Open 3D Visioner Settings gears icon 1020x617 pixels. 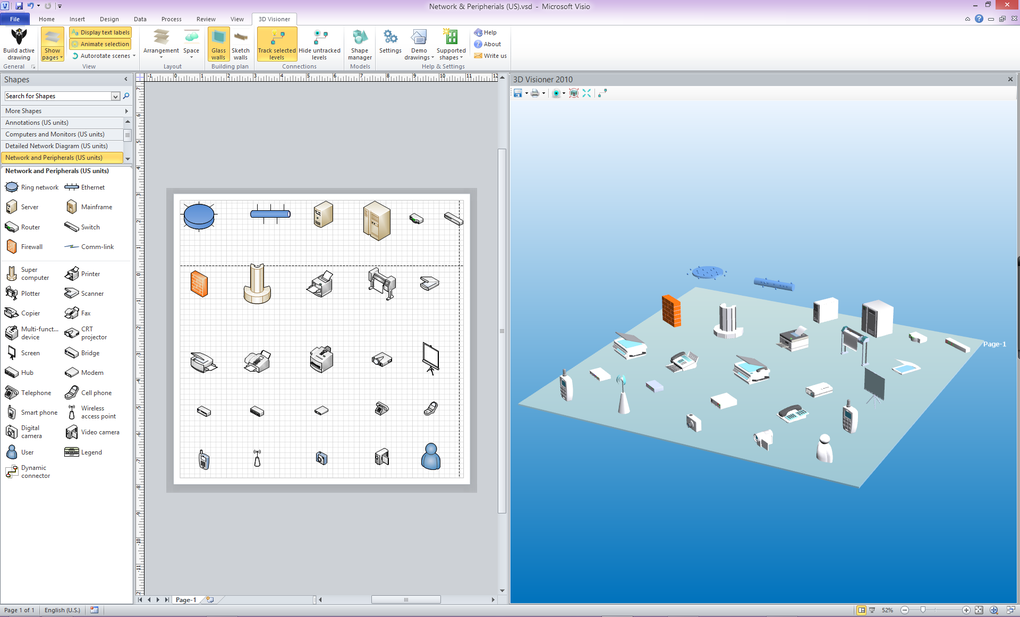pos(390,42)
